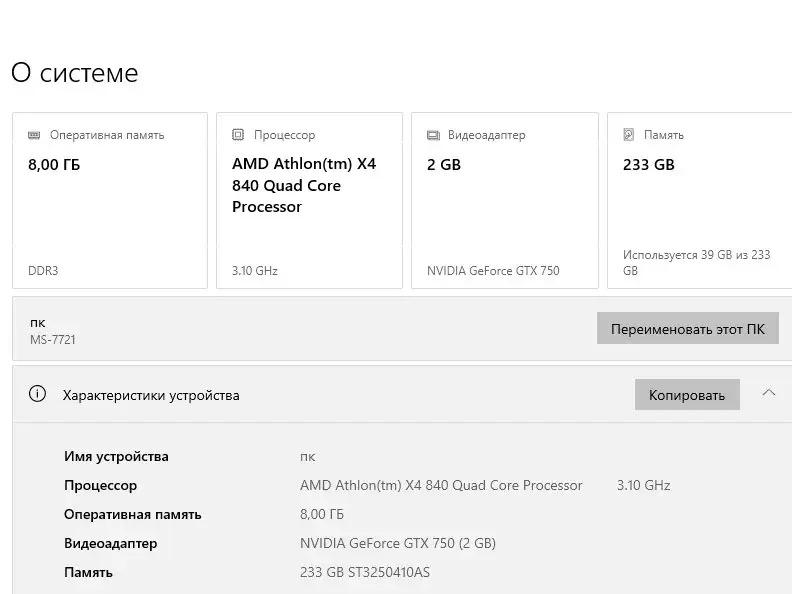Click the Видеоадаптер graphics card icon
Image resolution: width=792 pixels, height=594 pixels.
[433, 135]
